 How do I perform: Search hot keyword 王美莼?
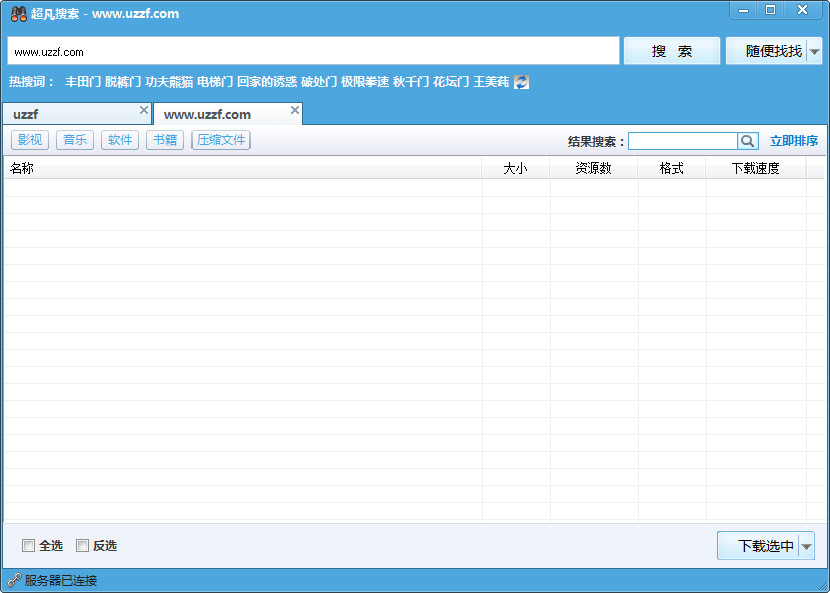491,82
